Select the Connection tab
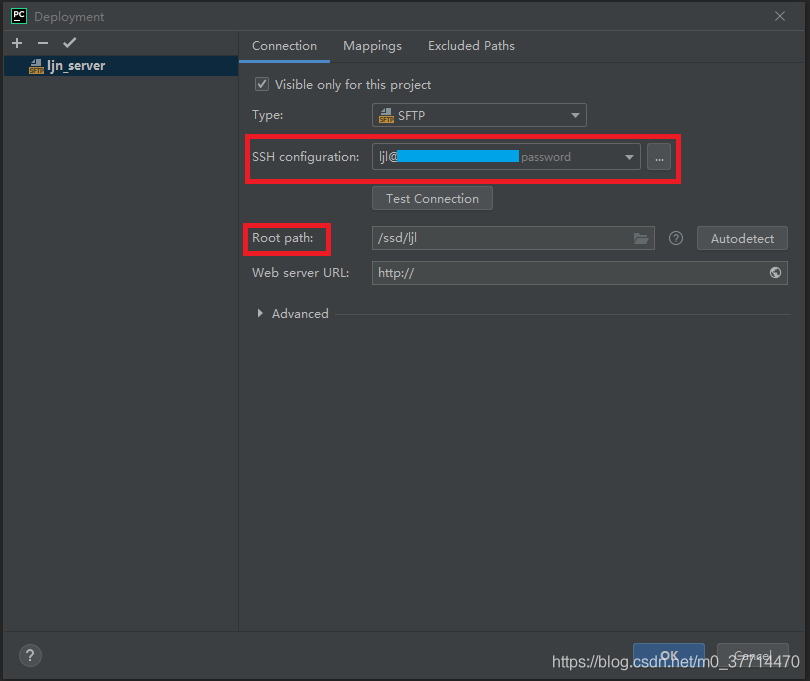This screenshot has width=810, height=681. (284, 46)
